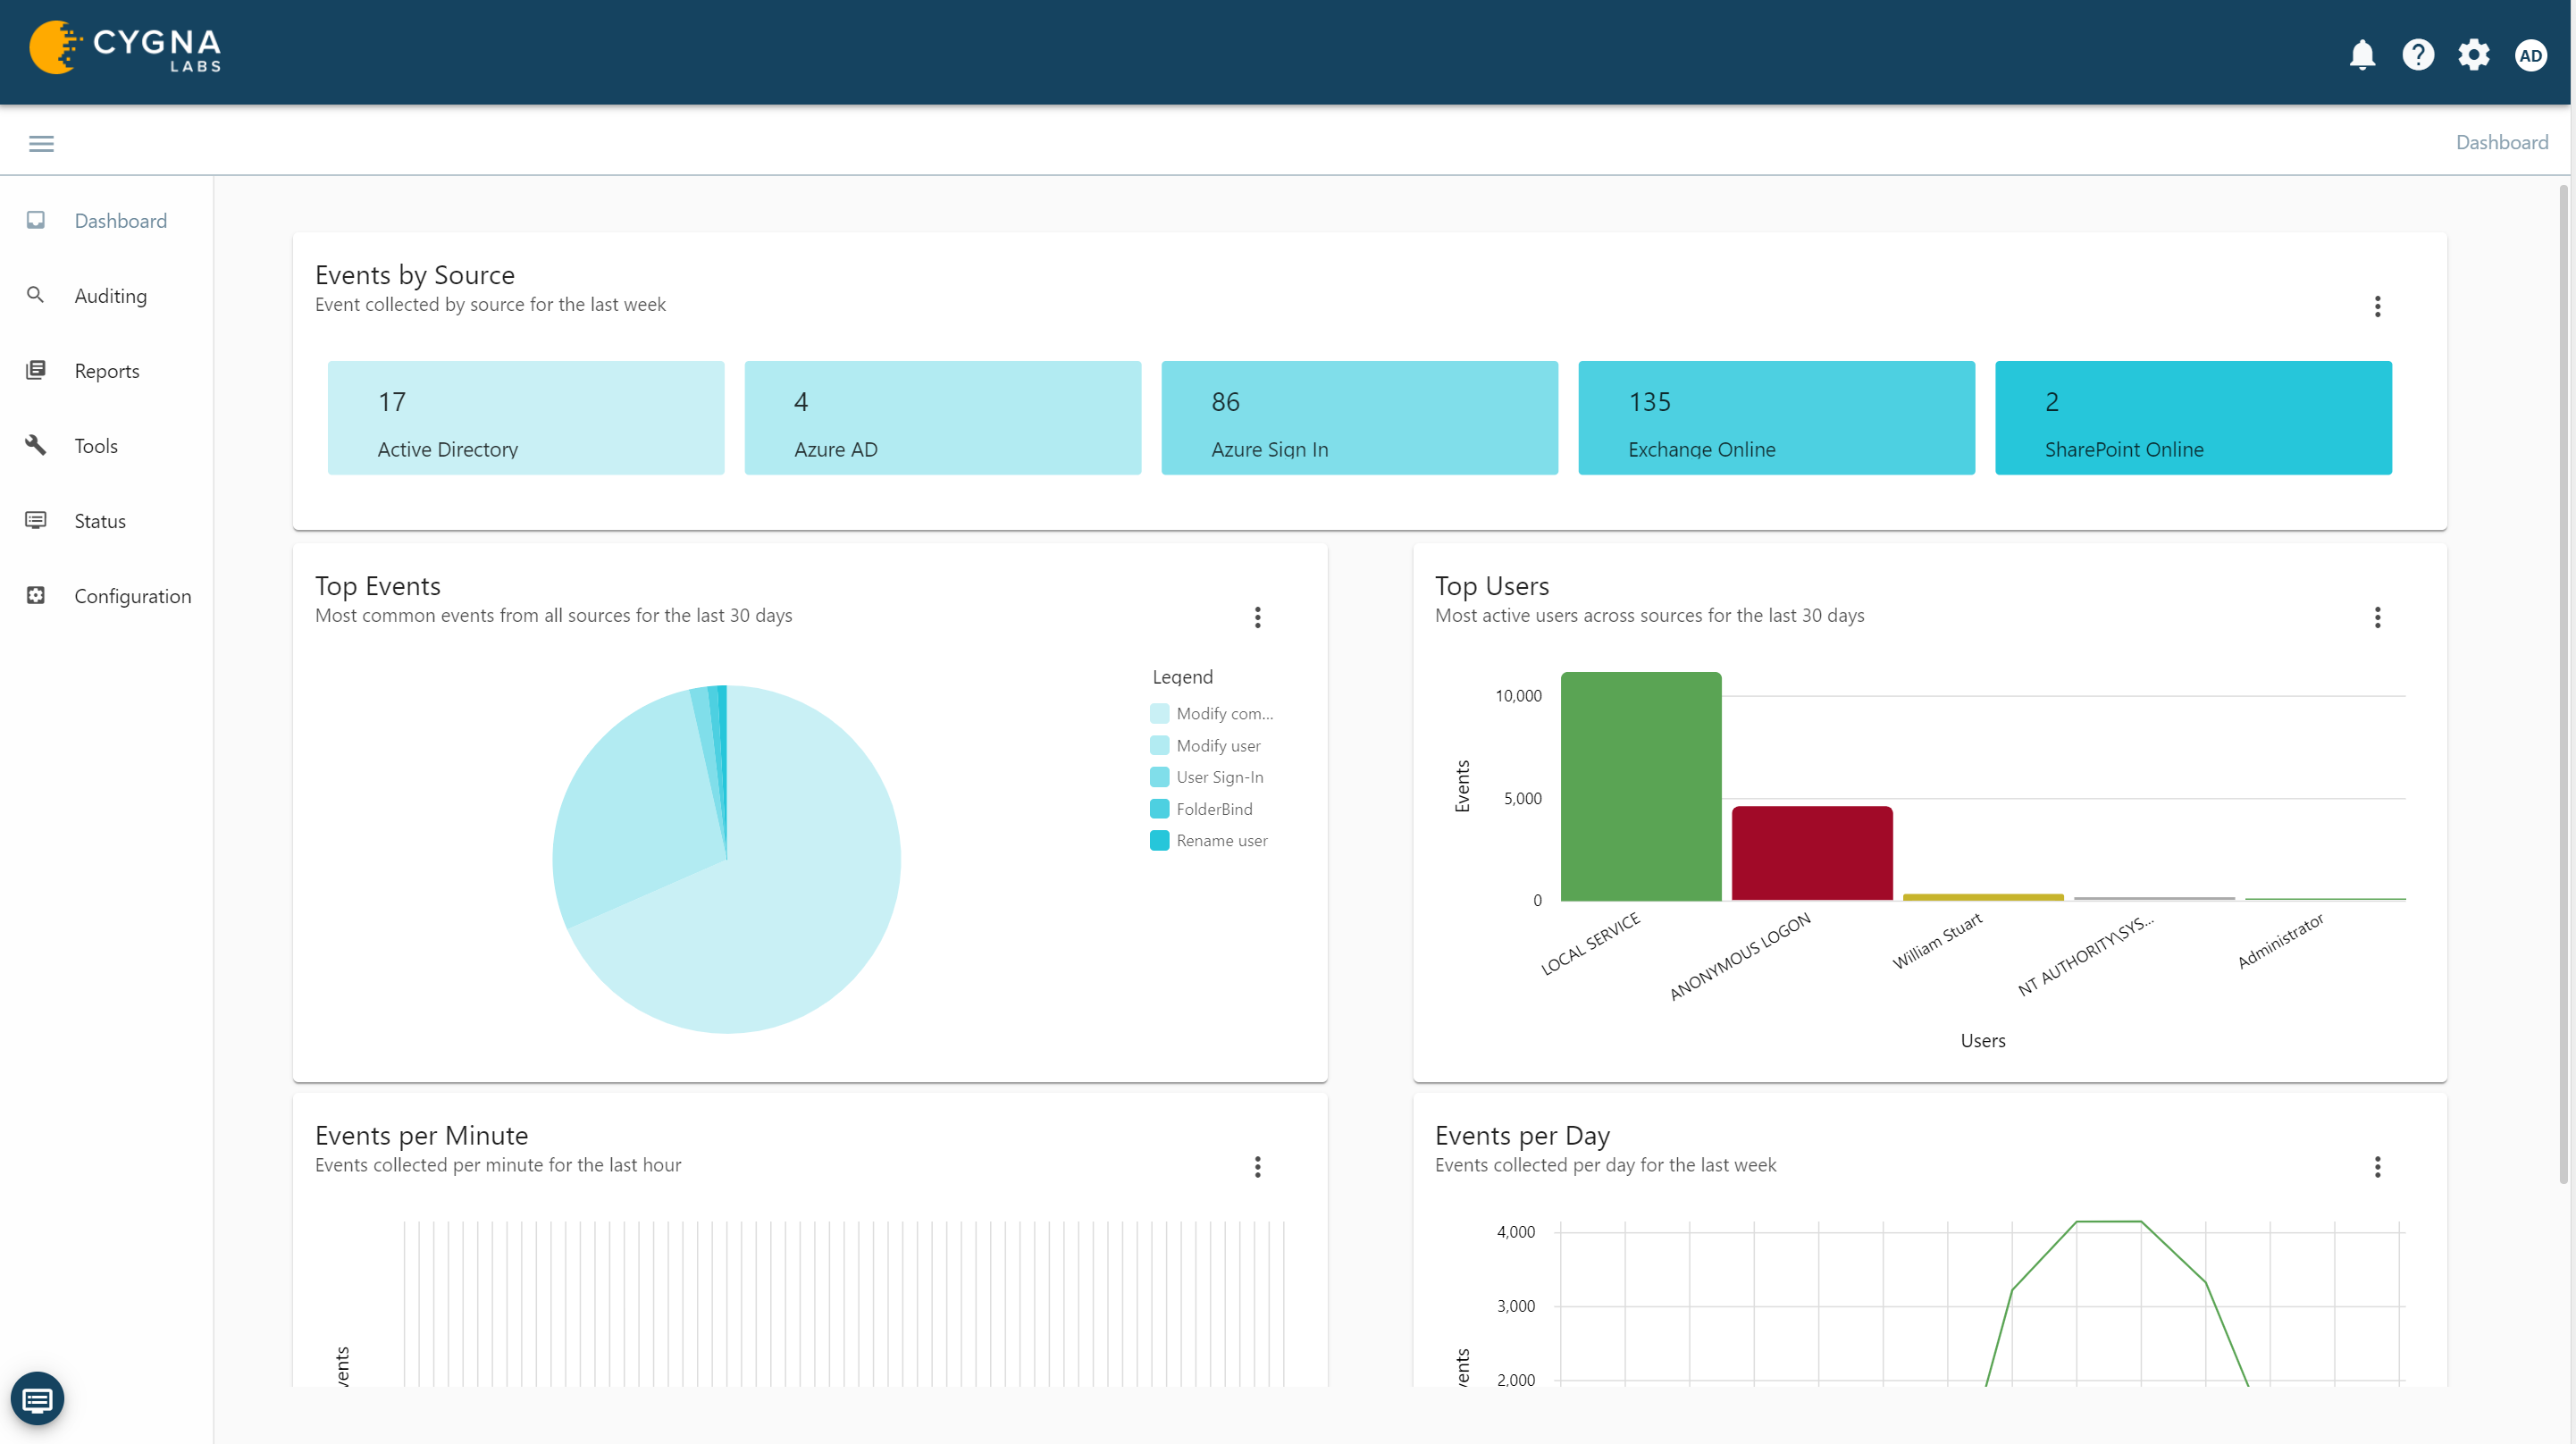Screen dimensions: 2576x1444
Task: Click Rename user legend color swatch
Action: (1159, 840)
